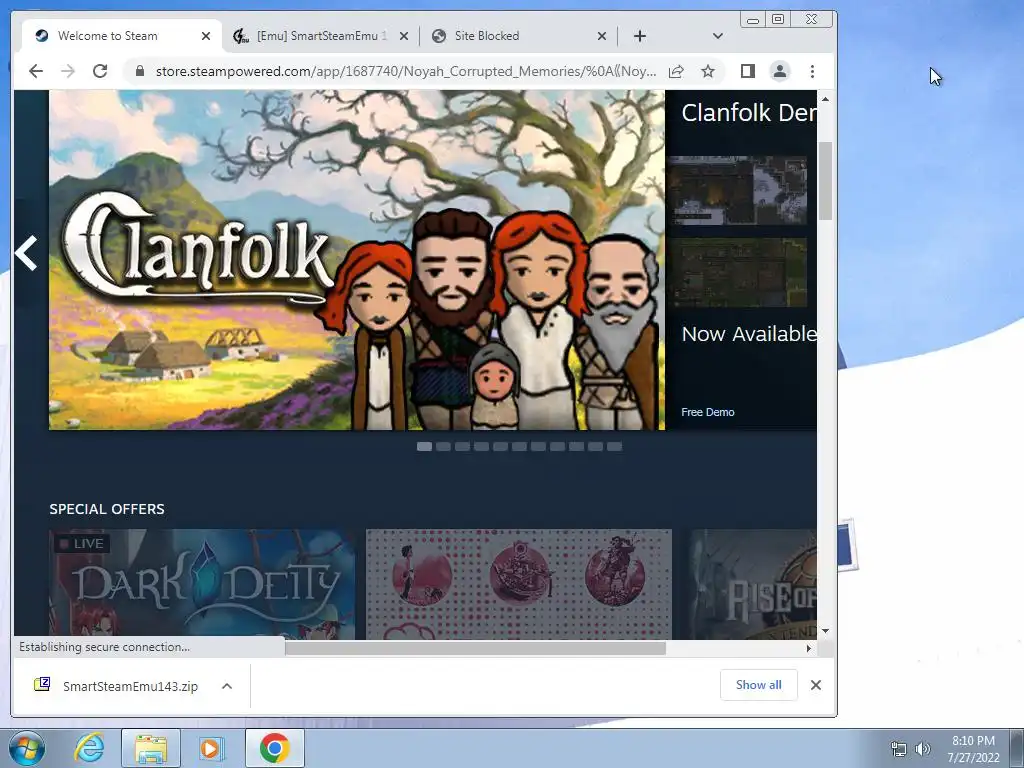Open a new tab with plus button
This screenshot has height=768, width=1024.
(640, 36)
